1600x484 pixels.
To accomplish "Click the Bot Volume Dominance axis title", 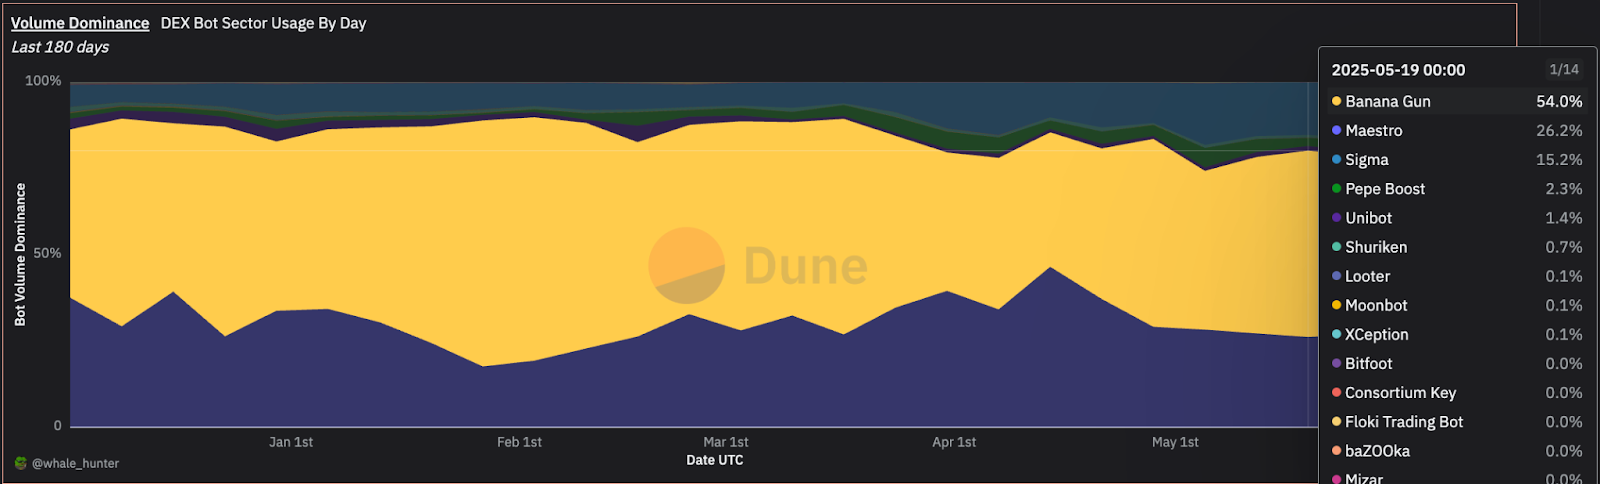I will click(x=20, y=254).
